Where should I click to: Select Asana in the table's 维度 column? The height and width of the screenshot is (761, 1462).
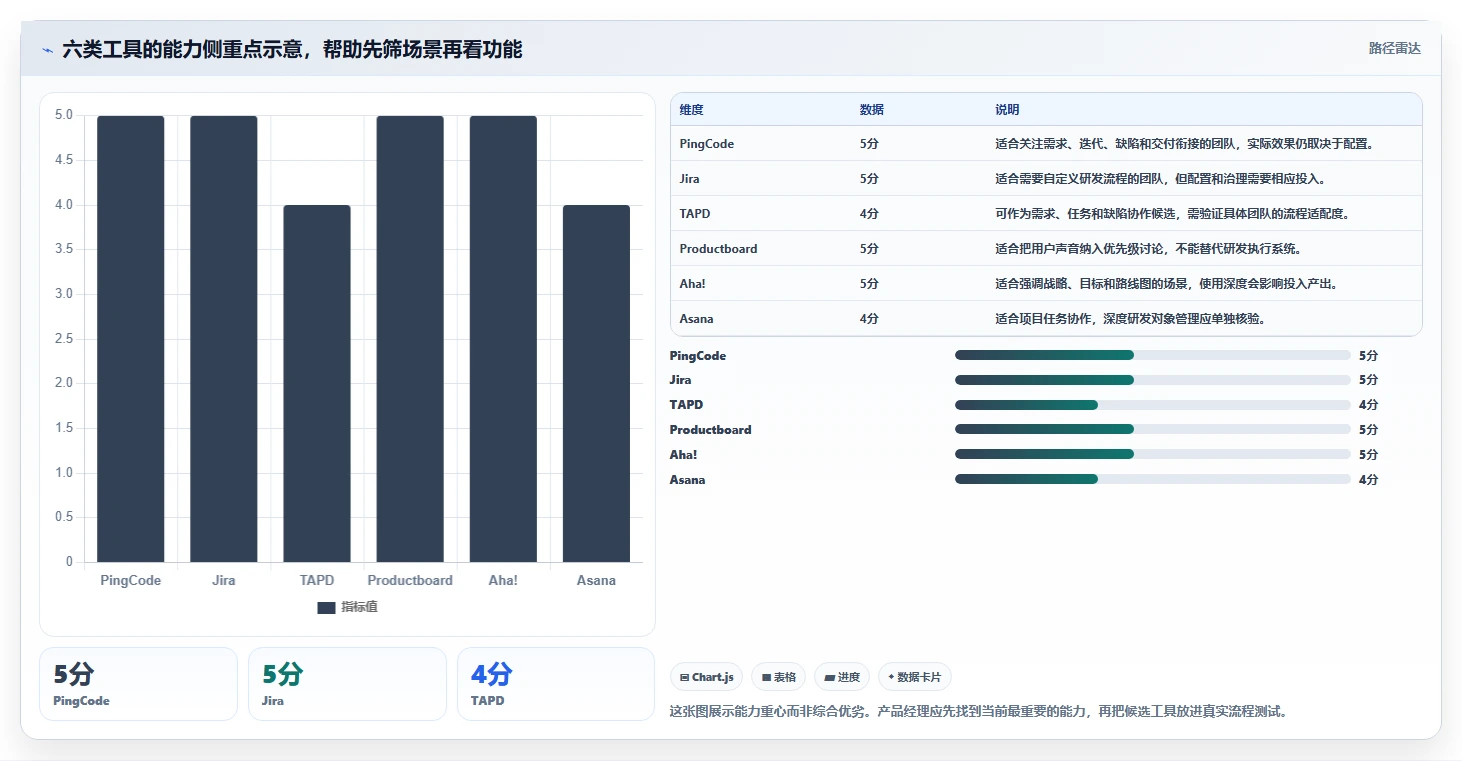tap(696, 319)
